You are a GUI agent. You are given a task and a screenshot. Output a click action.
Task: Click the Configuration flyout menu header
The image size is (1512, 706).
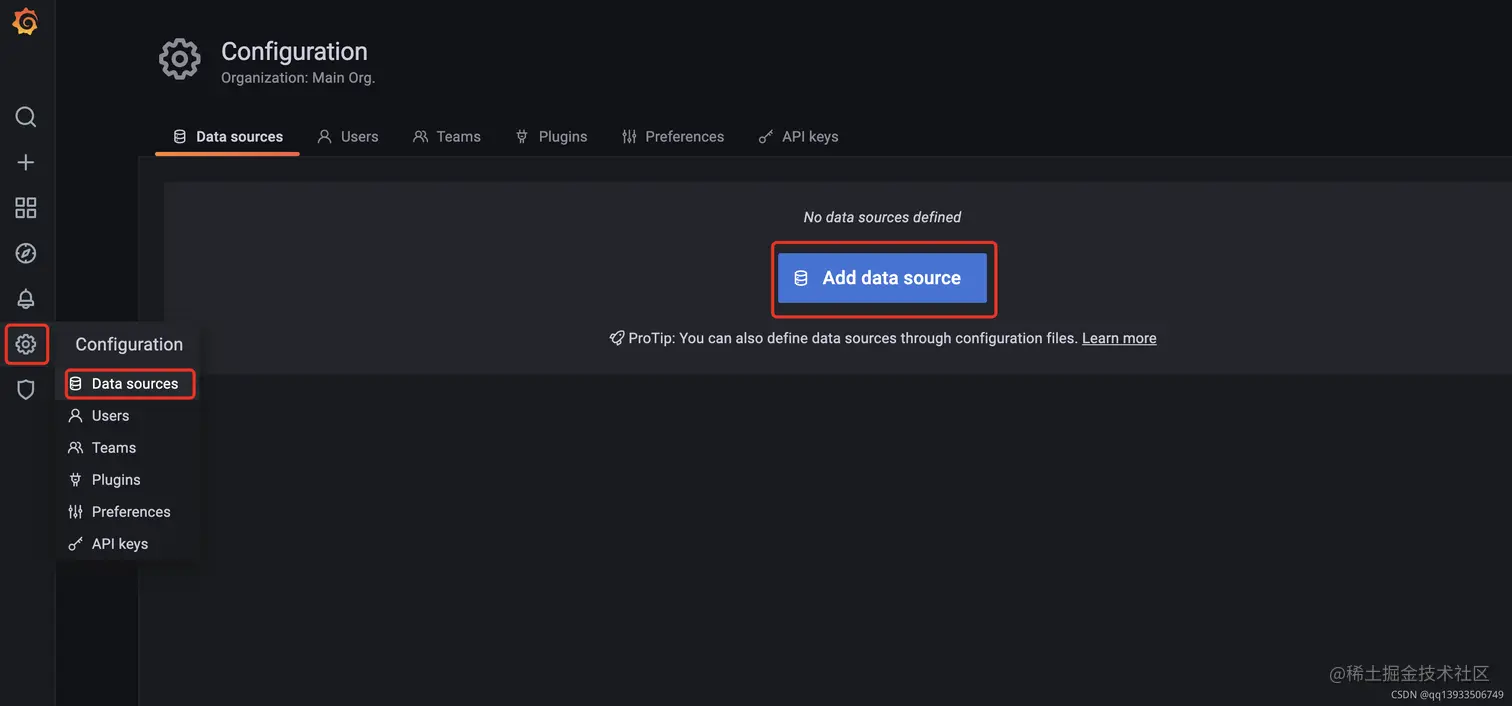tap(129, 344)
